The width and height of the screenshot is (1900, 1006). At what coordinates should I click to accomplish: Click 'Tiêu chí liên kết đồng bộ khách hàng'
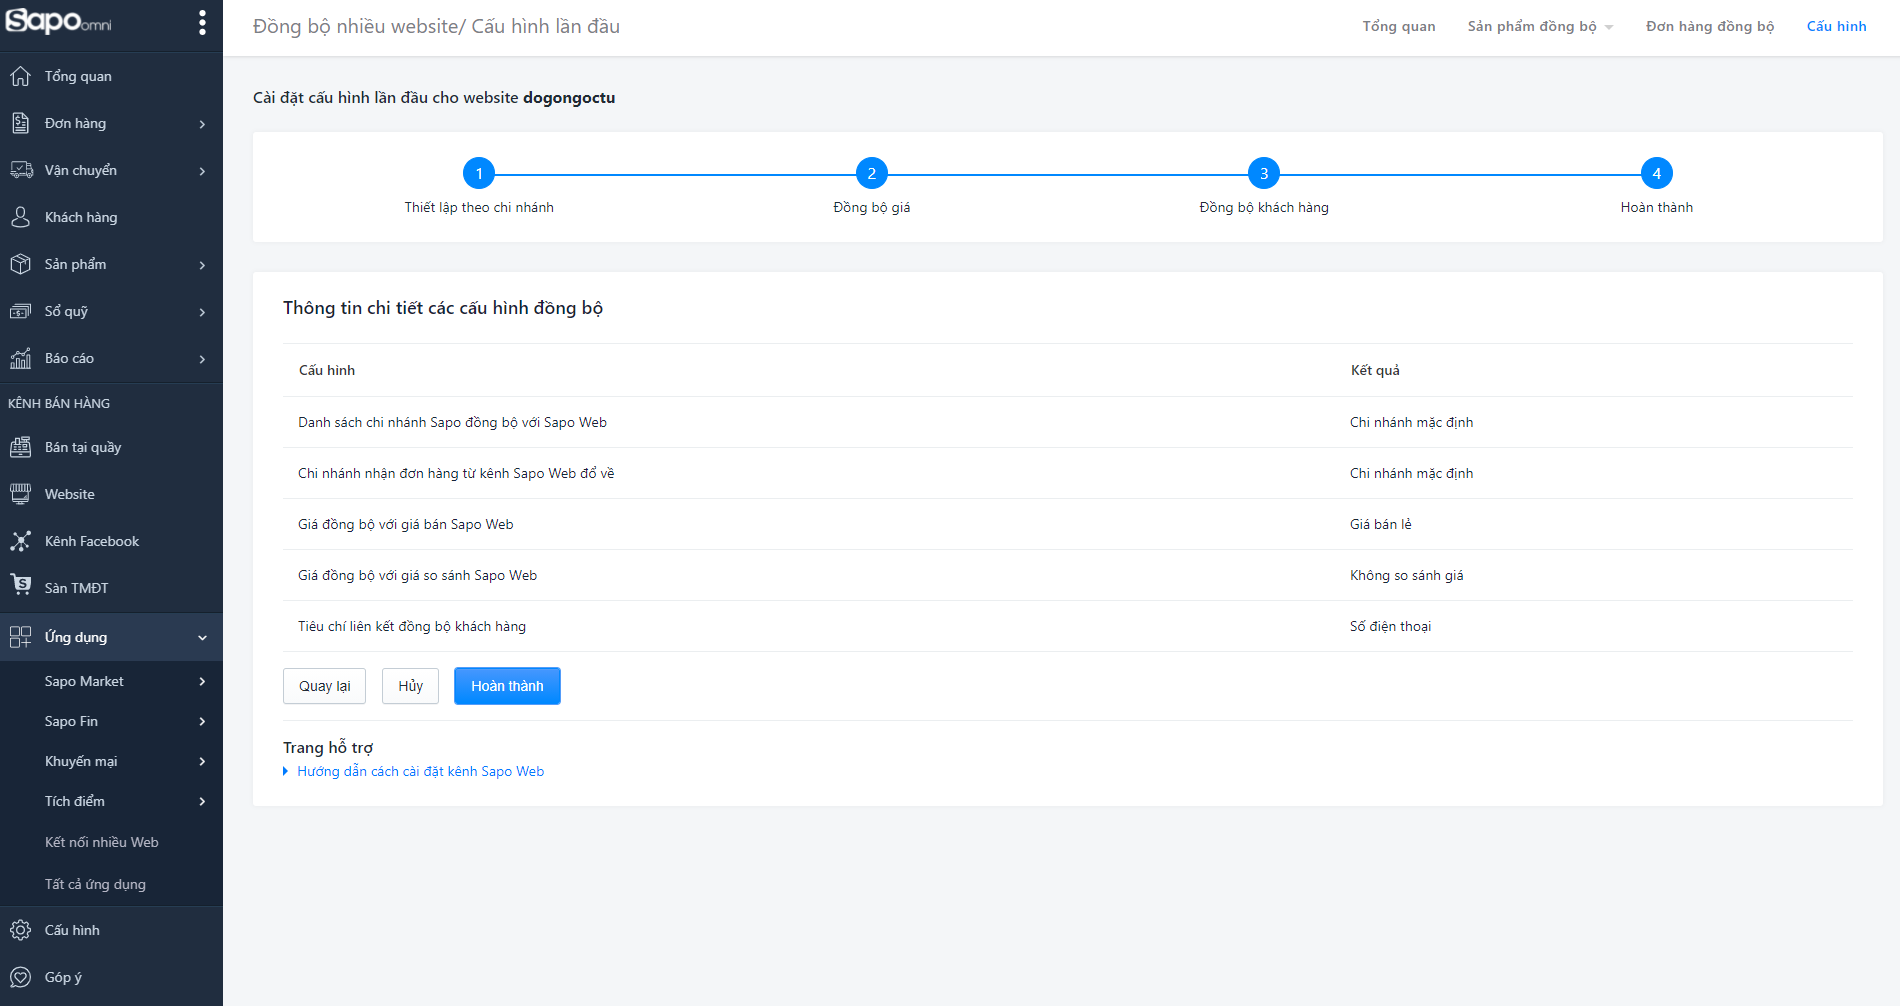pos(412,626)
